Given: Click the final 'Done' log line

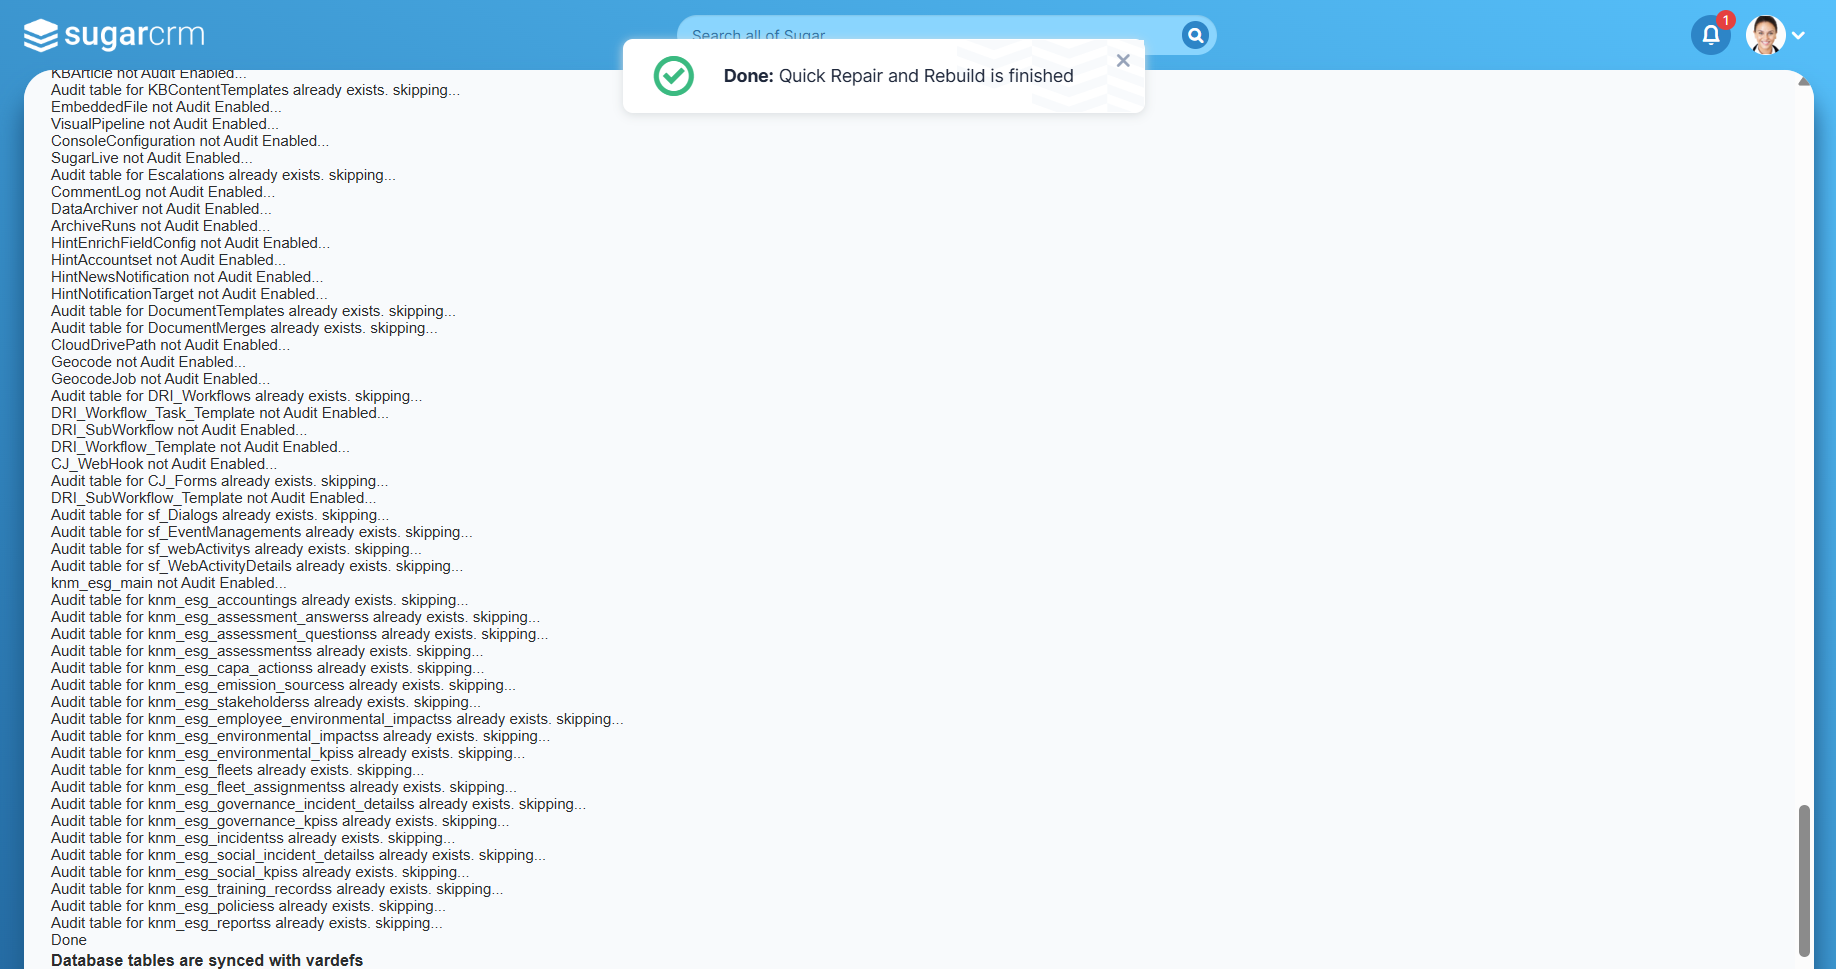Looking at the screenshot, I should 69,940.
